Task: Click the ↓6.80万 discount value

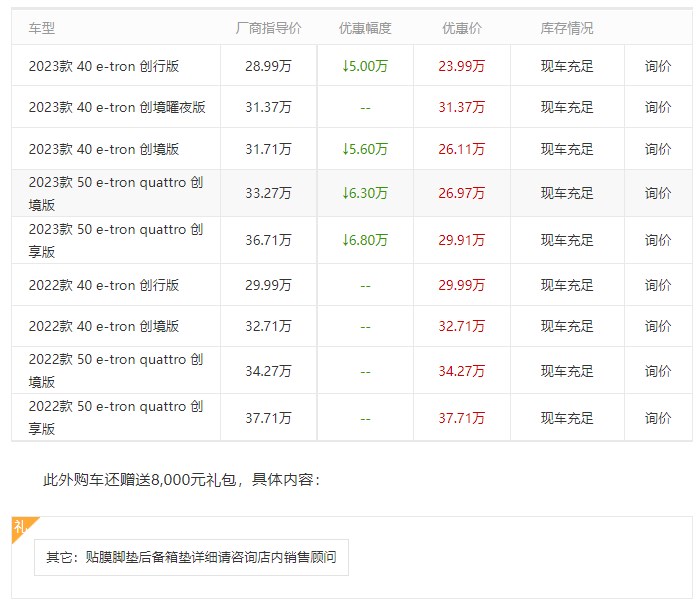Action: [365, 240]
